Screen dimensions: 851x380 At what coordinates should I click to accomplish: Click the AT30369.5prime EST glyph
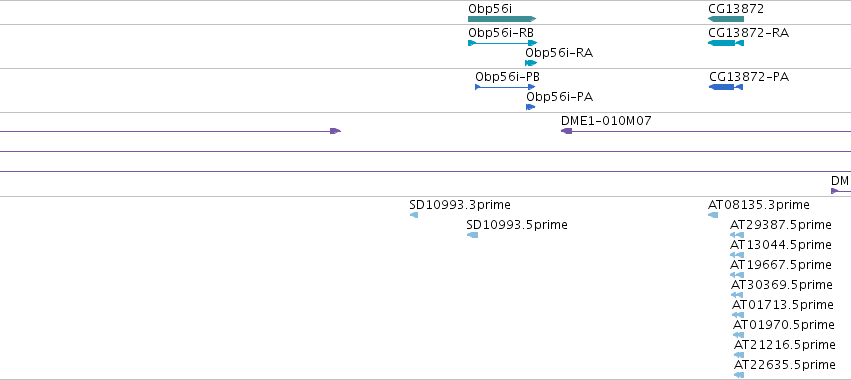click(736, 295)
